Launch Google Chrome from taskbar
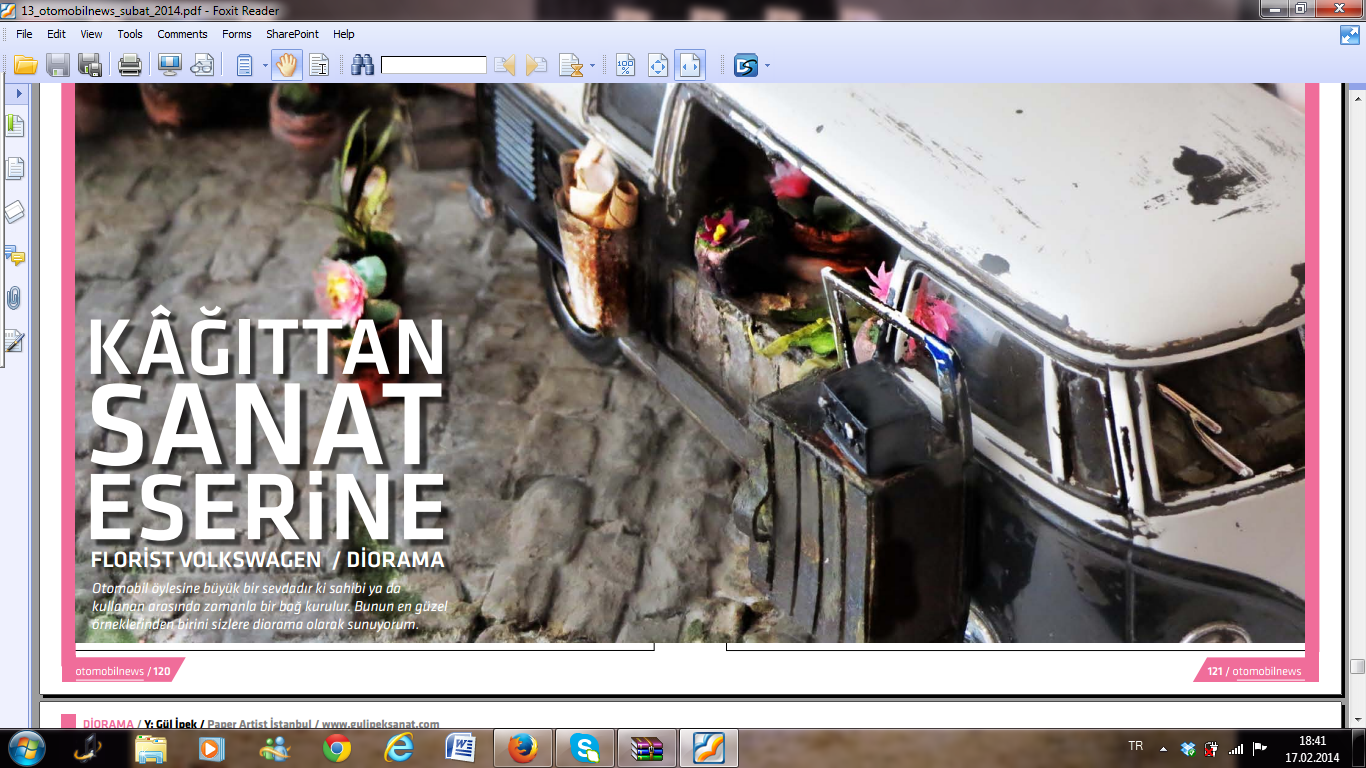 [337, 748]
